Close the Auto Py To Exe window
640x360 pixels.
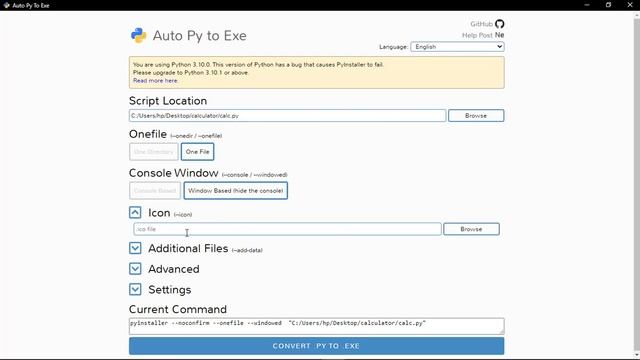[630, 5]
